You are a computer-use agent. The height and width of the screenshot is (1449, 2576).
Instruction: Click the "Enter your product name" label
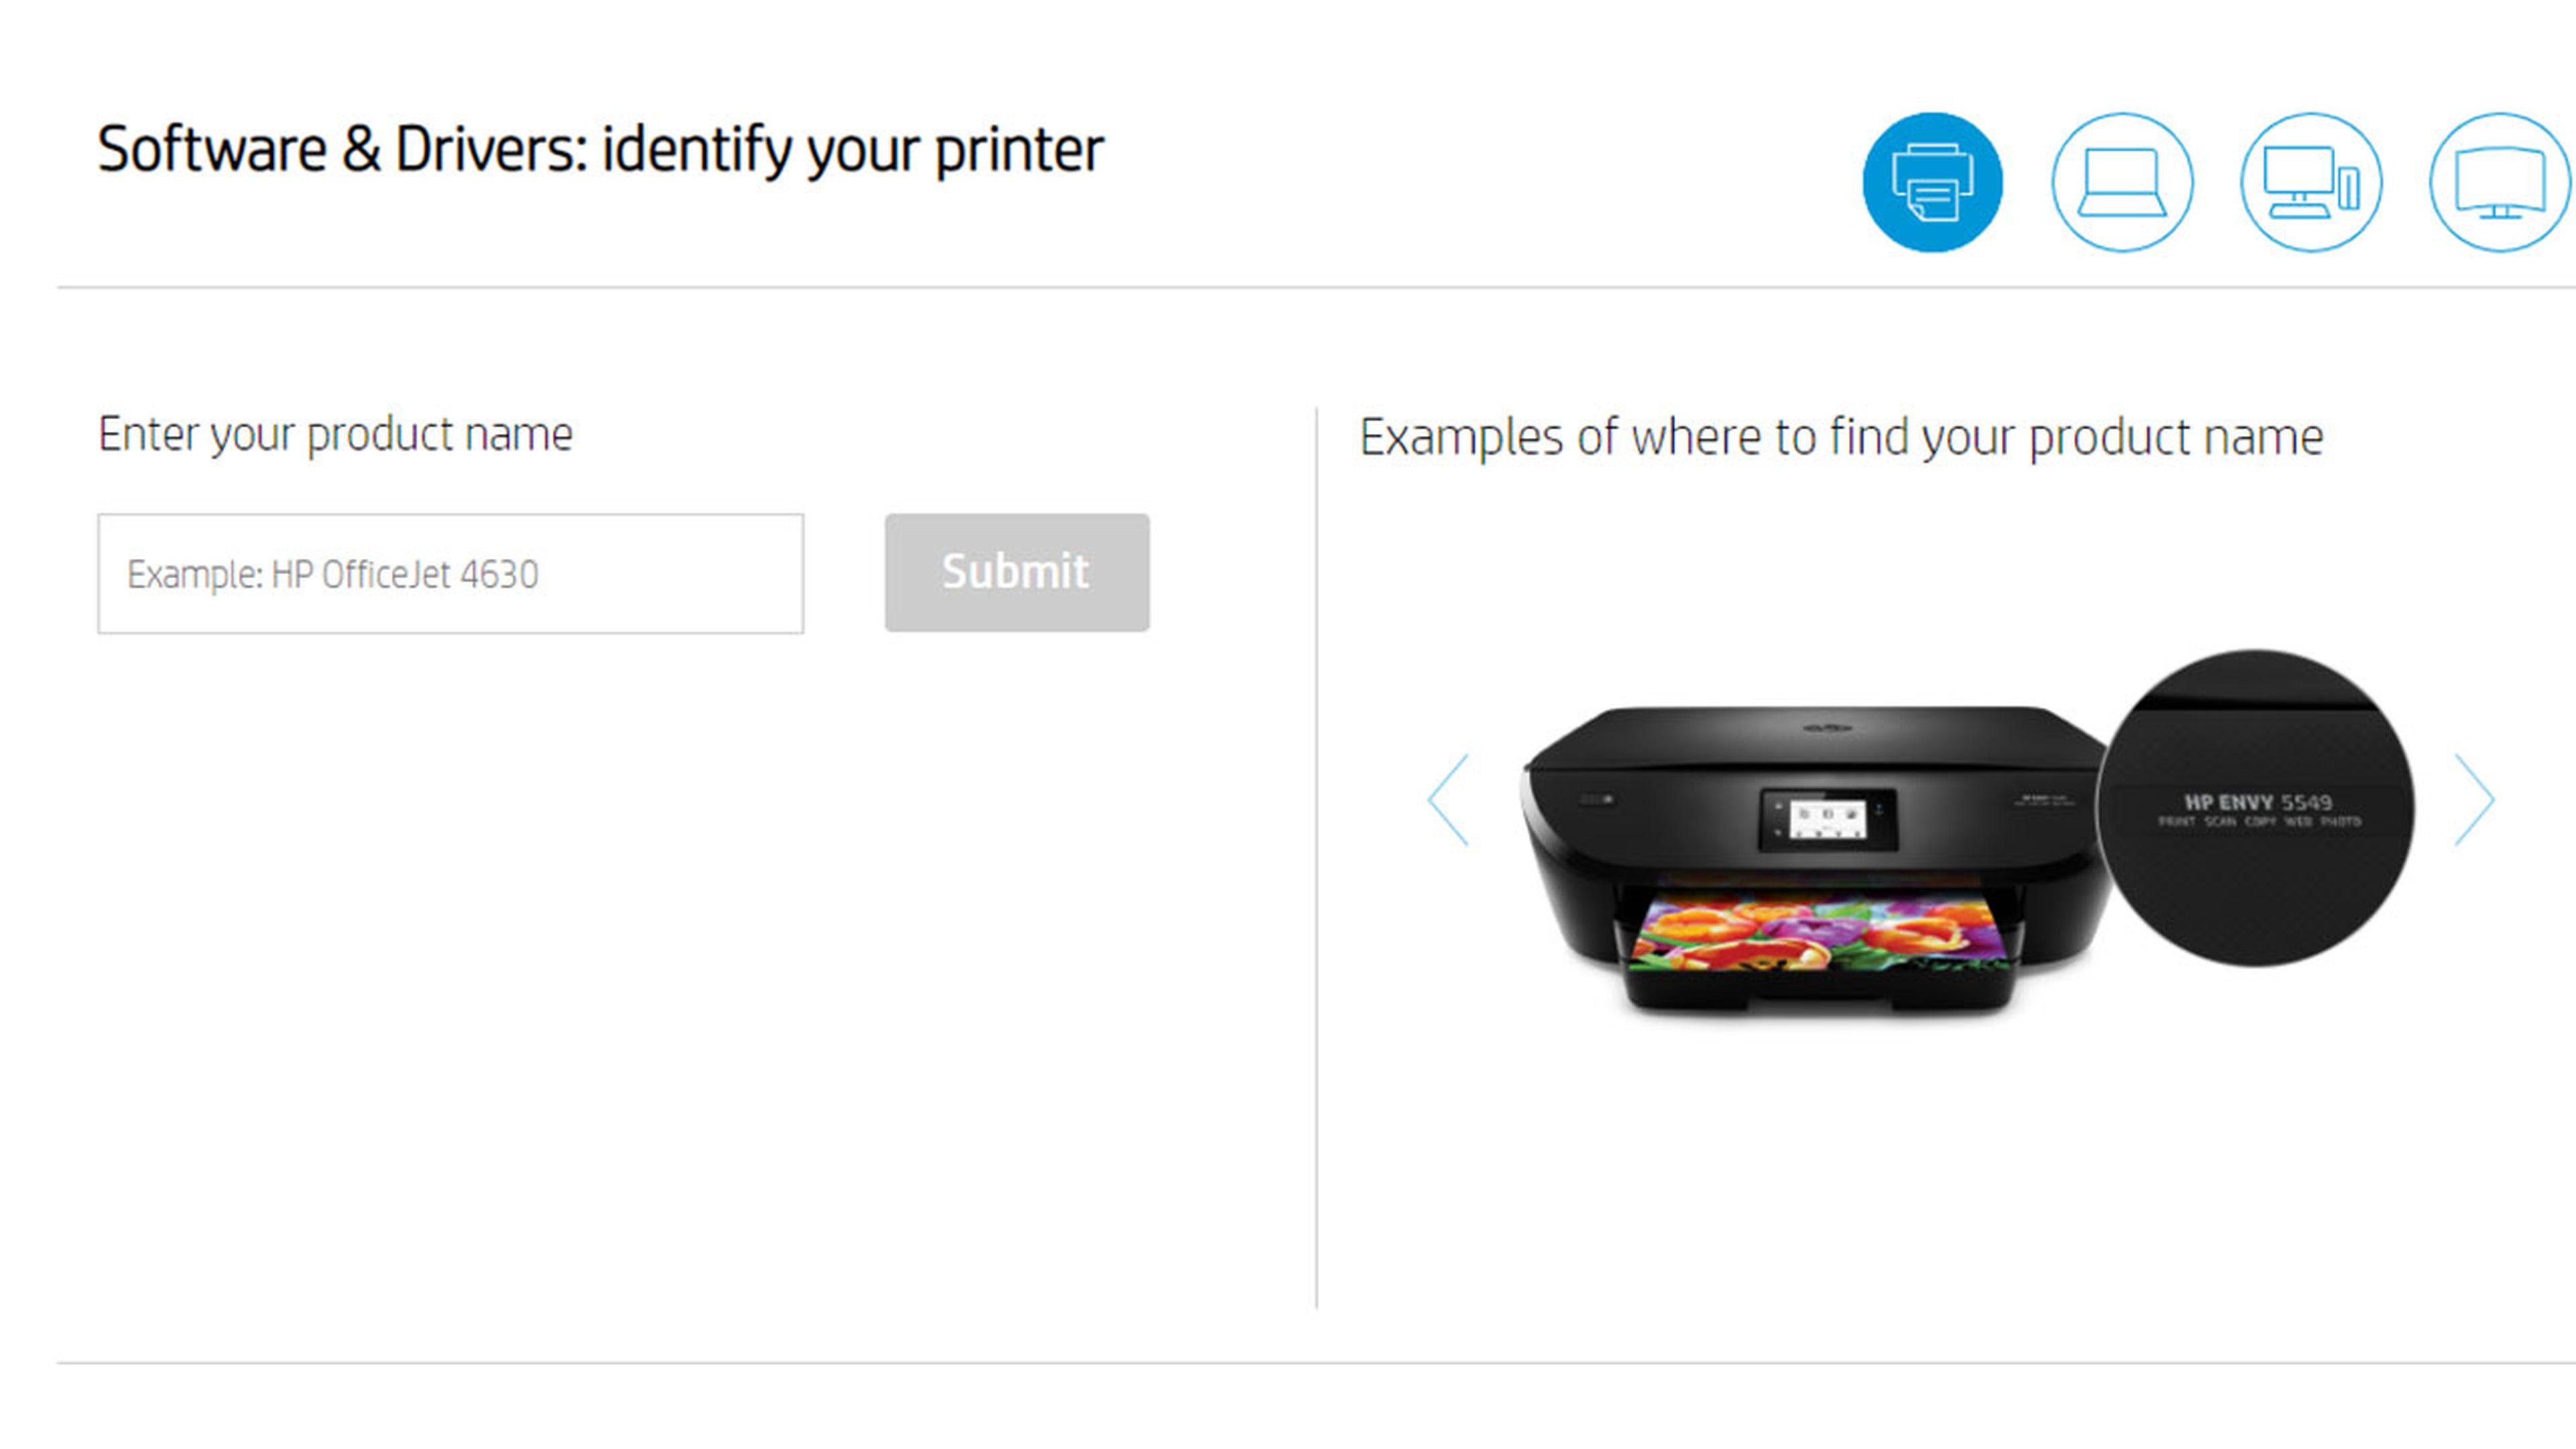click(x=335, y=434)
